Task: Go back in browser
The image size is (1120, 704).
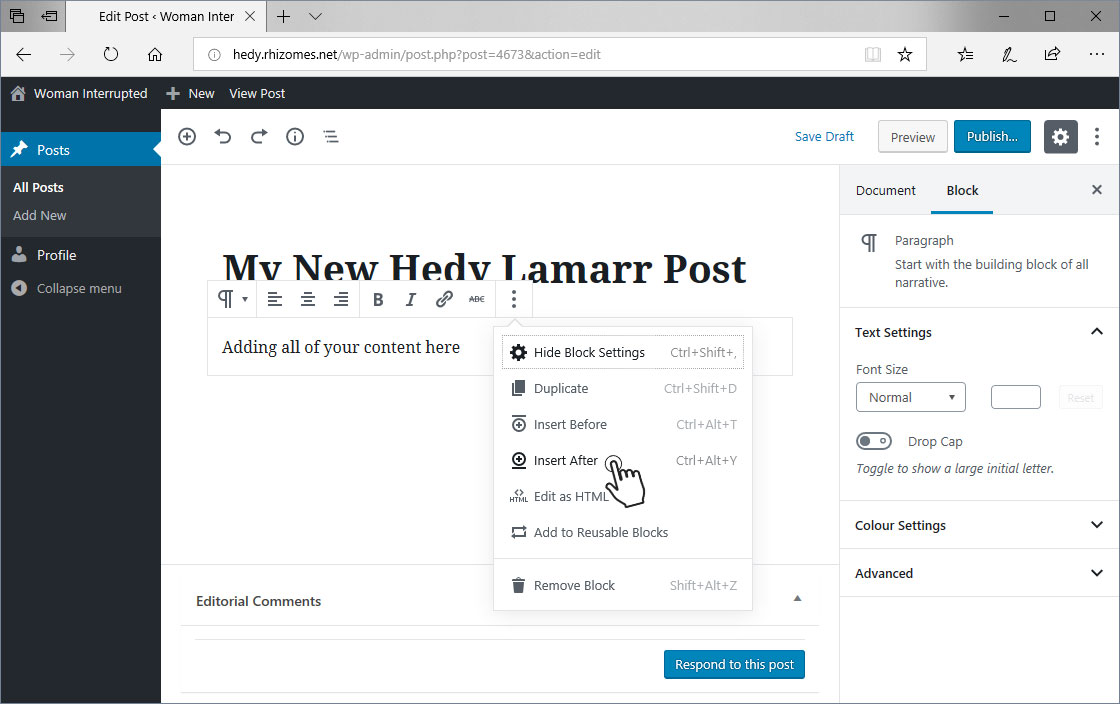Action: point(24,54)
